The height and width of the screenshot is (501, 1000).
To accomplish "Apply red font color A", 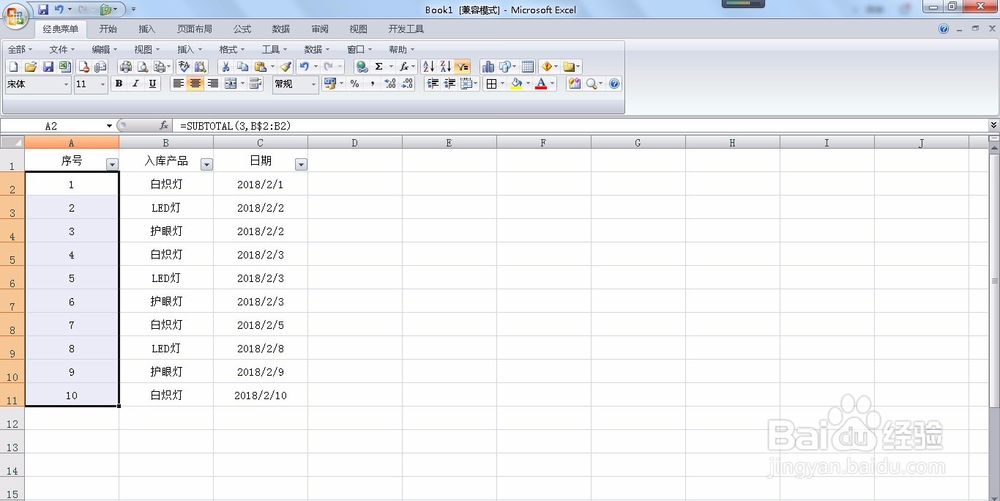I will point(541,84).
